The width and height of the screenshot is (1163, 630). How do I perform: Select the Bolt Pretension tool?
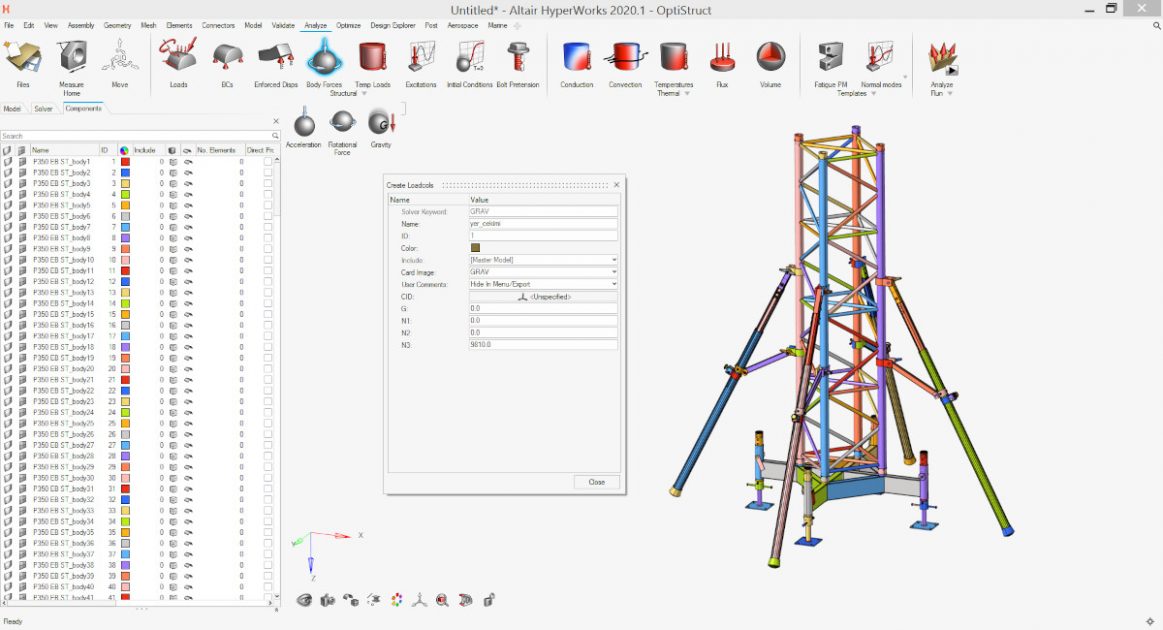click(518, 58)
